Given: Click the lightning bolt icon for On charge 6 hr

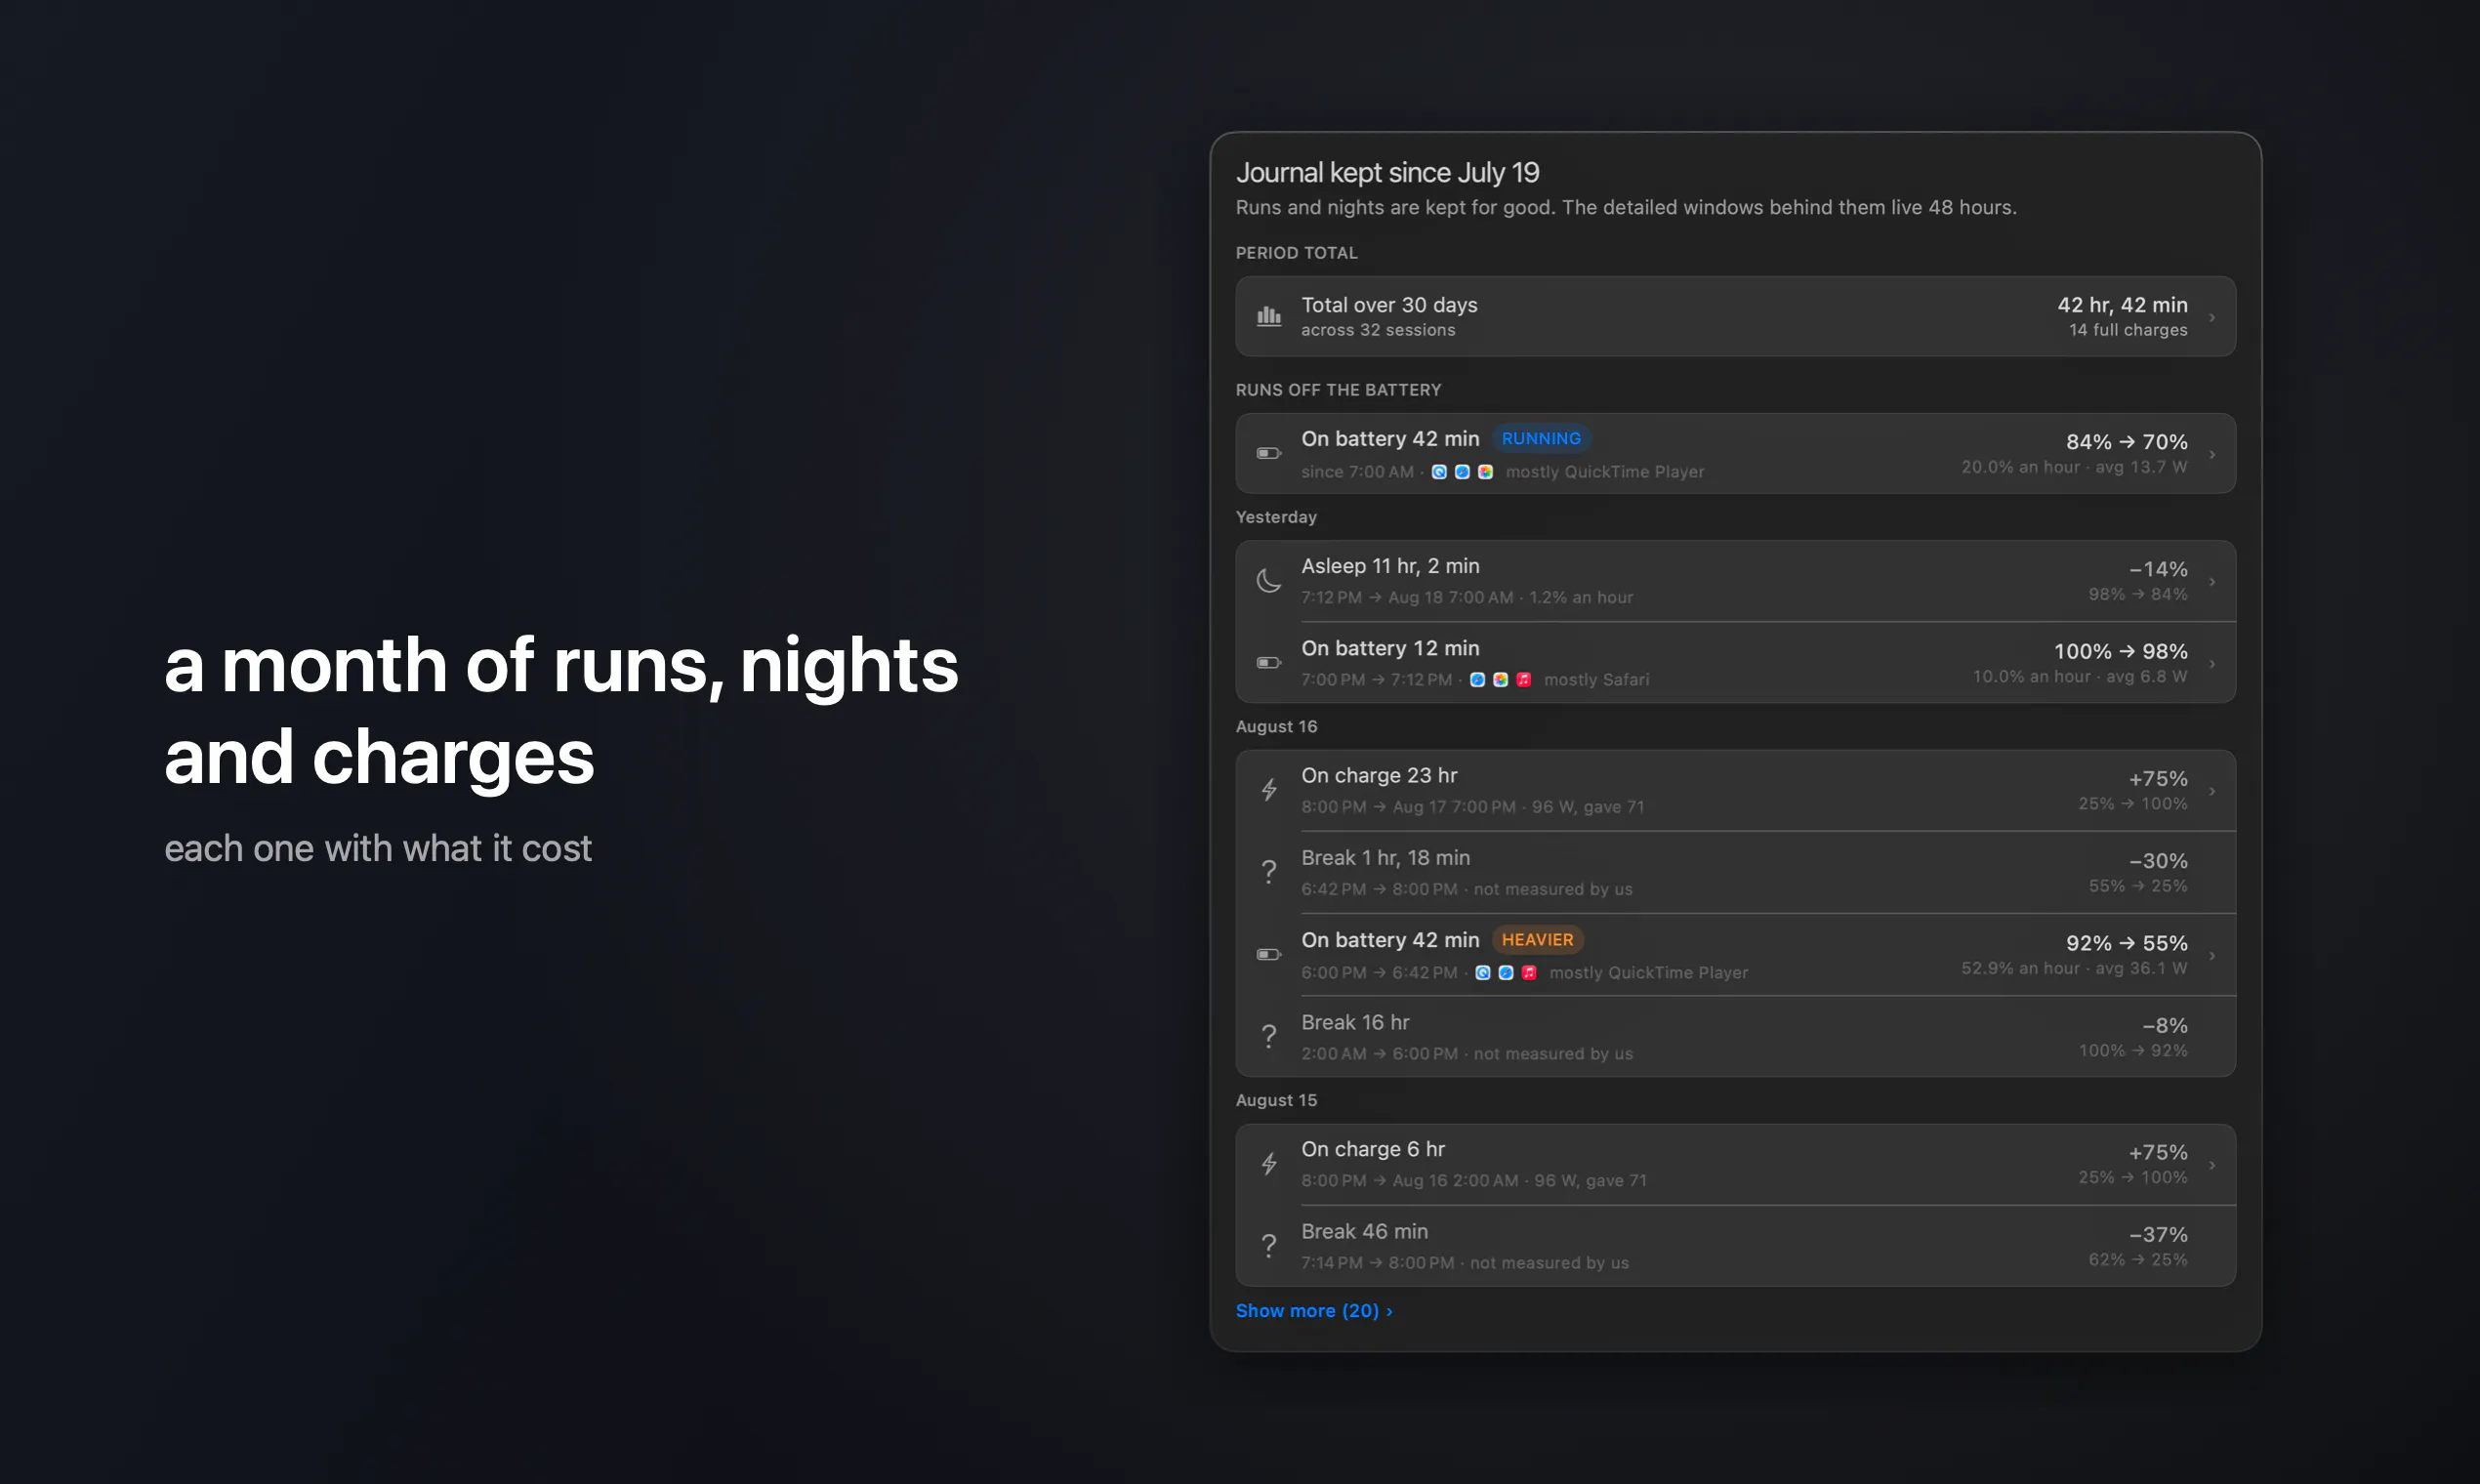Looking at the screenshot, I should 1269,1164.
